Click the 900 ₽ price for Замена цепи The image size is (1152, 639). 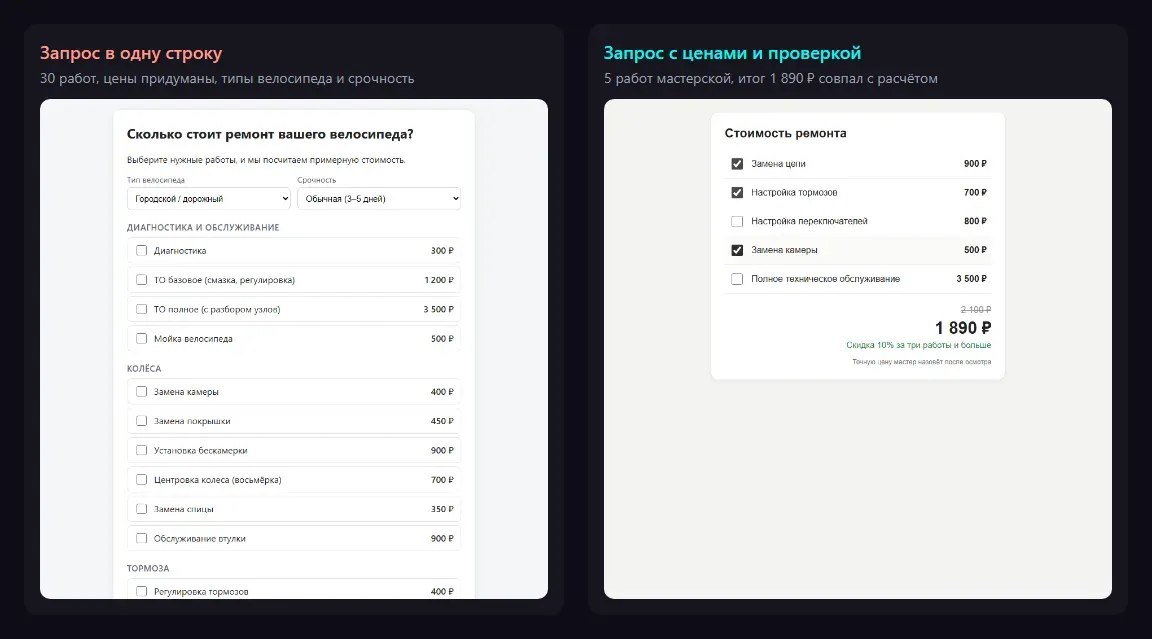click(976, 164)
